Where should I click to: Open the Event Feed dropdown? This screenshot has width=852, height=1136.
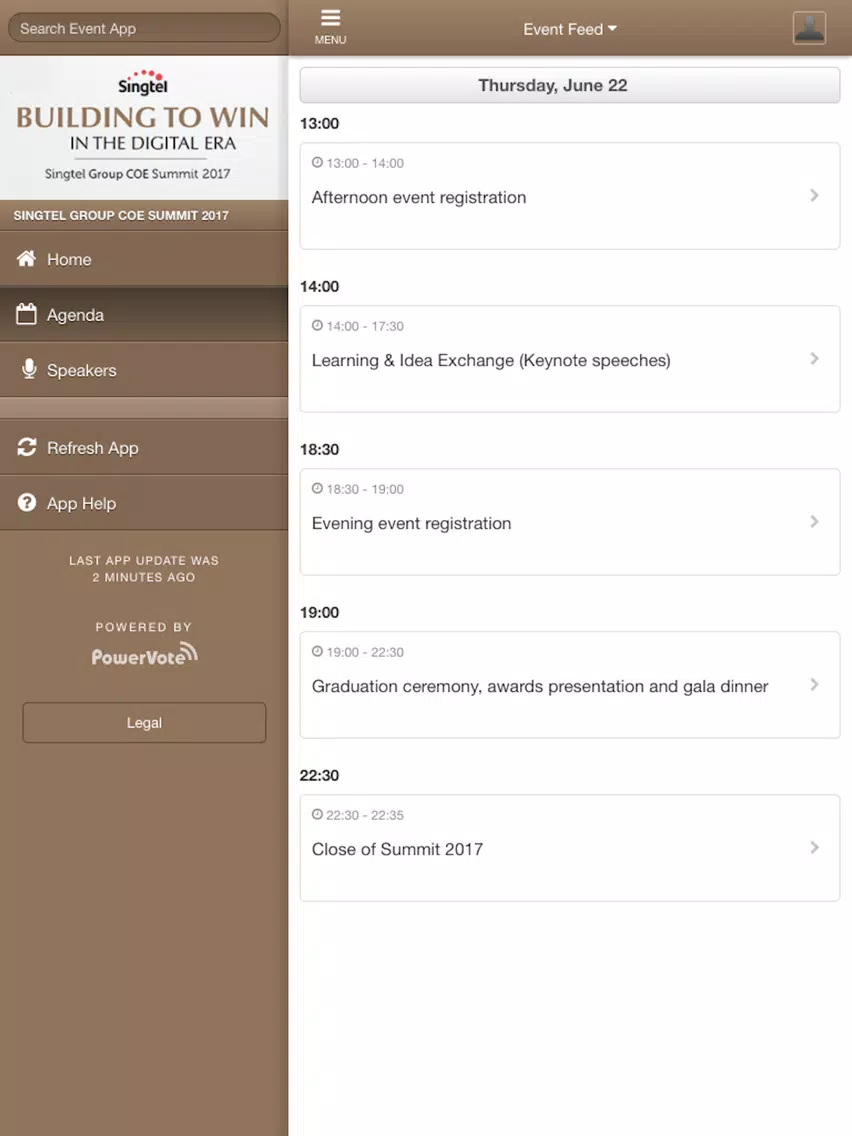(570, 29)
